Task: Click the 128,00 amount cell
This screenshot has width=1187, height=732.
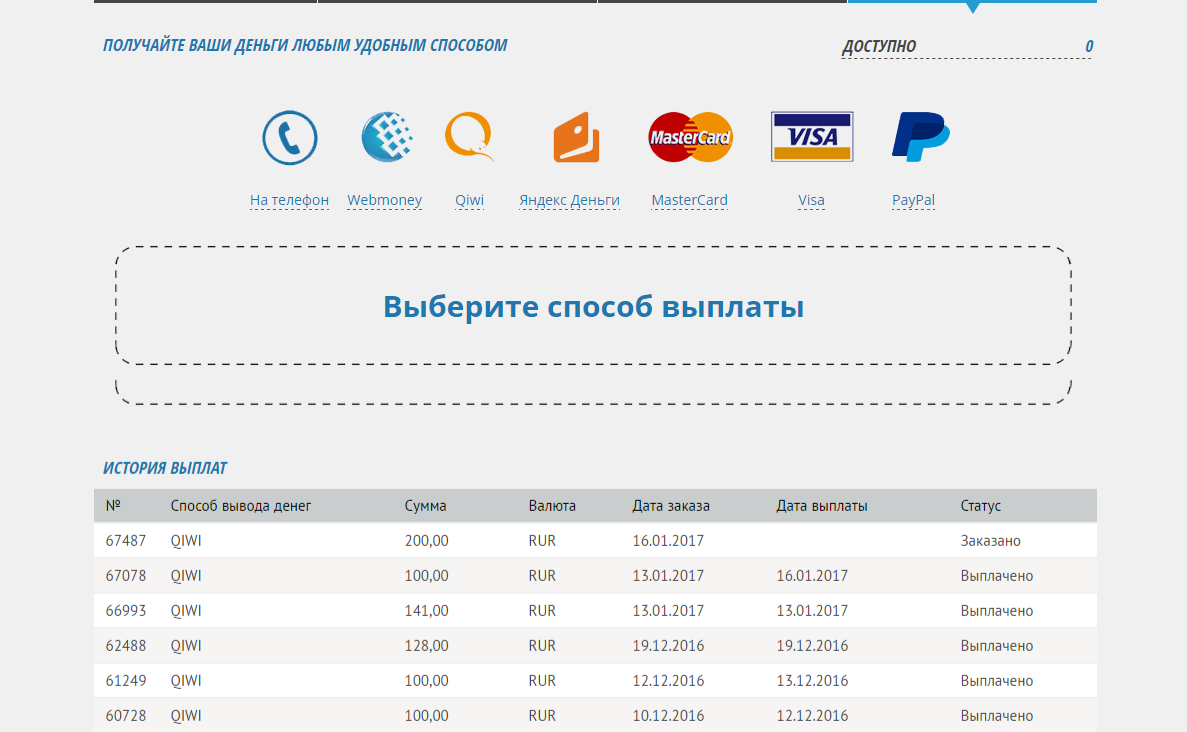Action: pyautogui.click(x=426, y=645)
